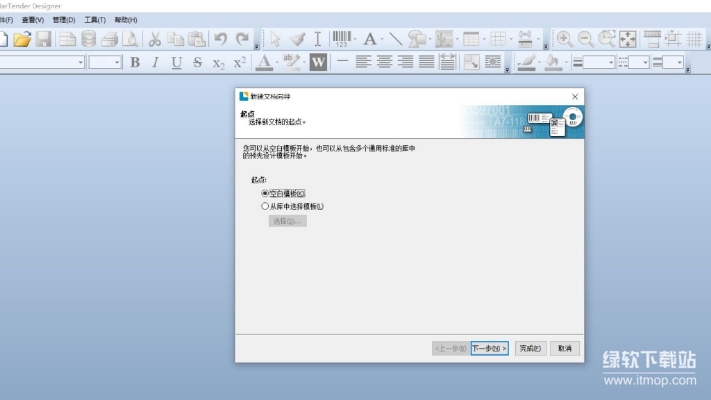Select the 从库中选择模板 radio option
The height and width of the screenshot is (400, 711).
pos(265,206)
